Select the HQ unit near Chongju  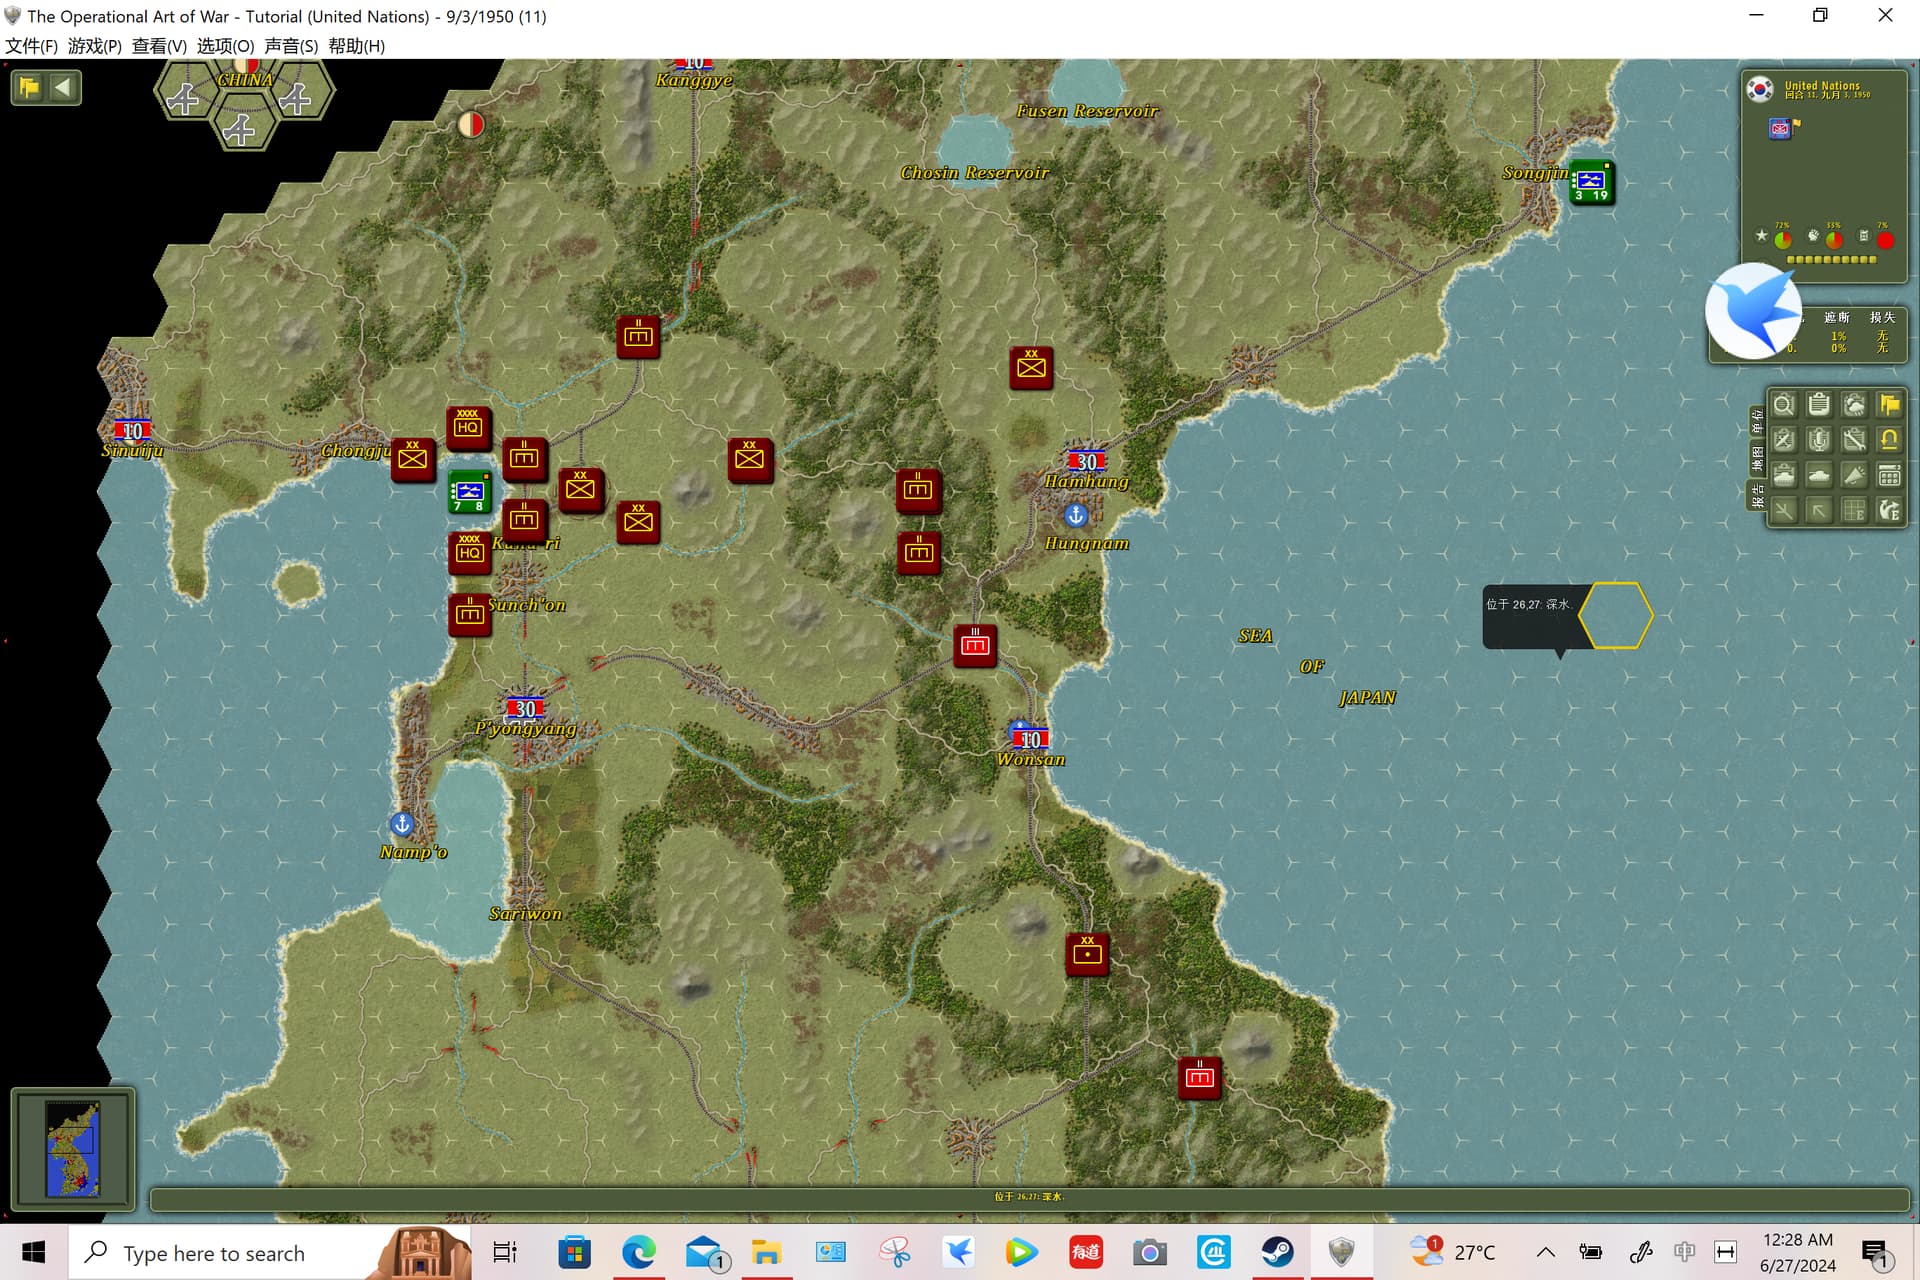tap(467, 427)
